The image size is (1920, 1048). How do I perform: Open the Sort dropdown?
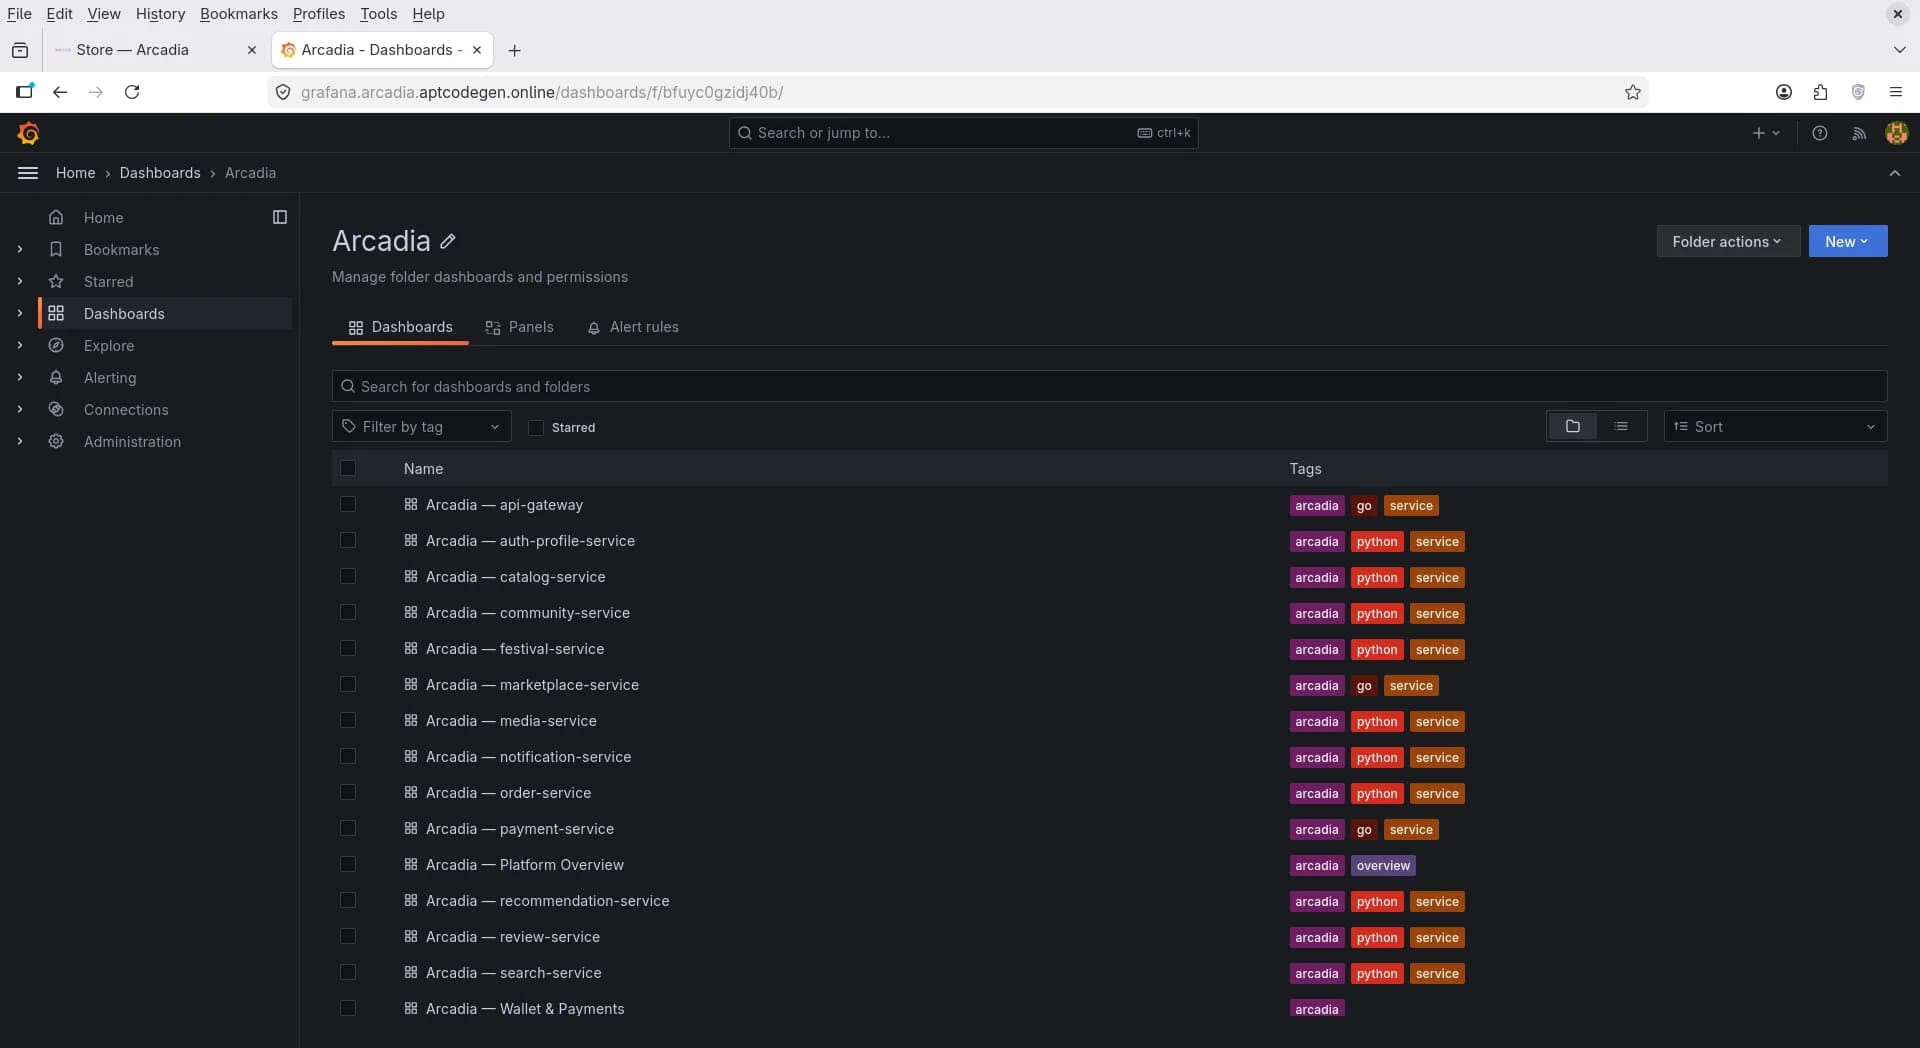click(x=1775, y=427)
